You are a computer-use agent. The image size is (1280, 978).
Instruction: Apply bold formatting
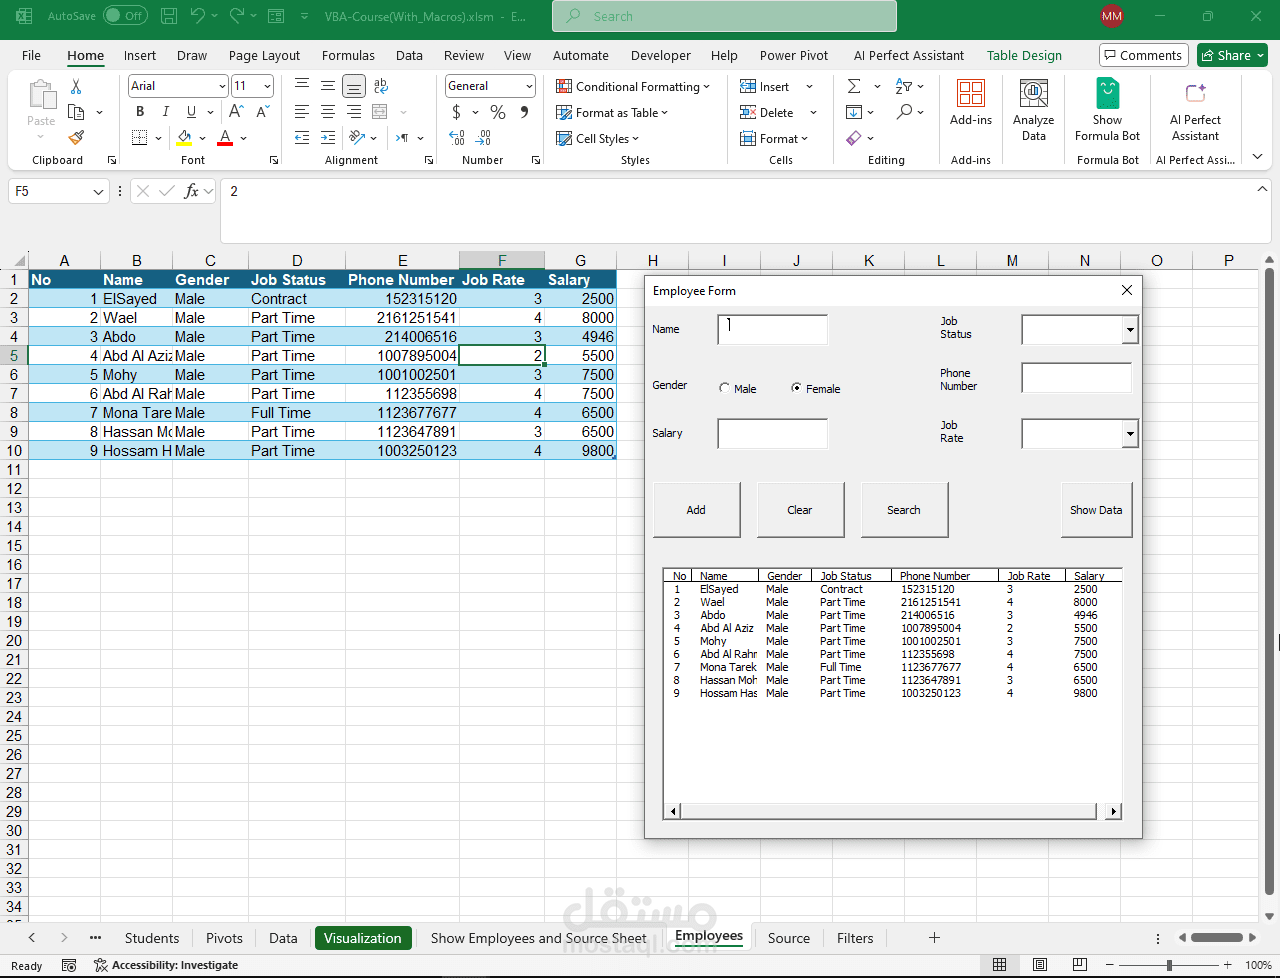(x=140, y=112)
